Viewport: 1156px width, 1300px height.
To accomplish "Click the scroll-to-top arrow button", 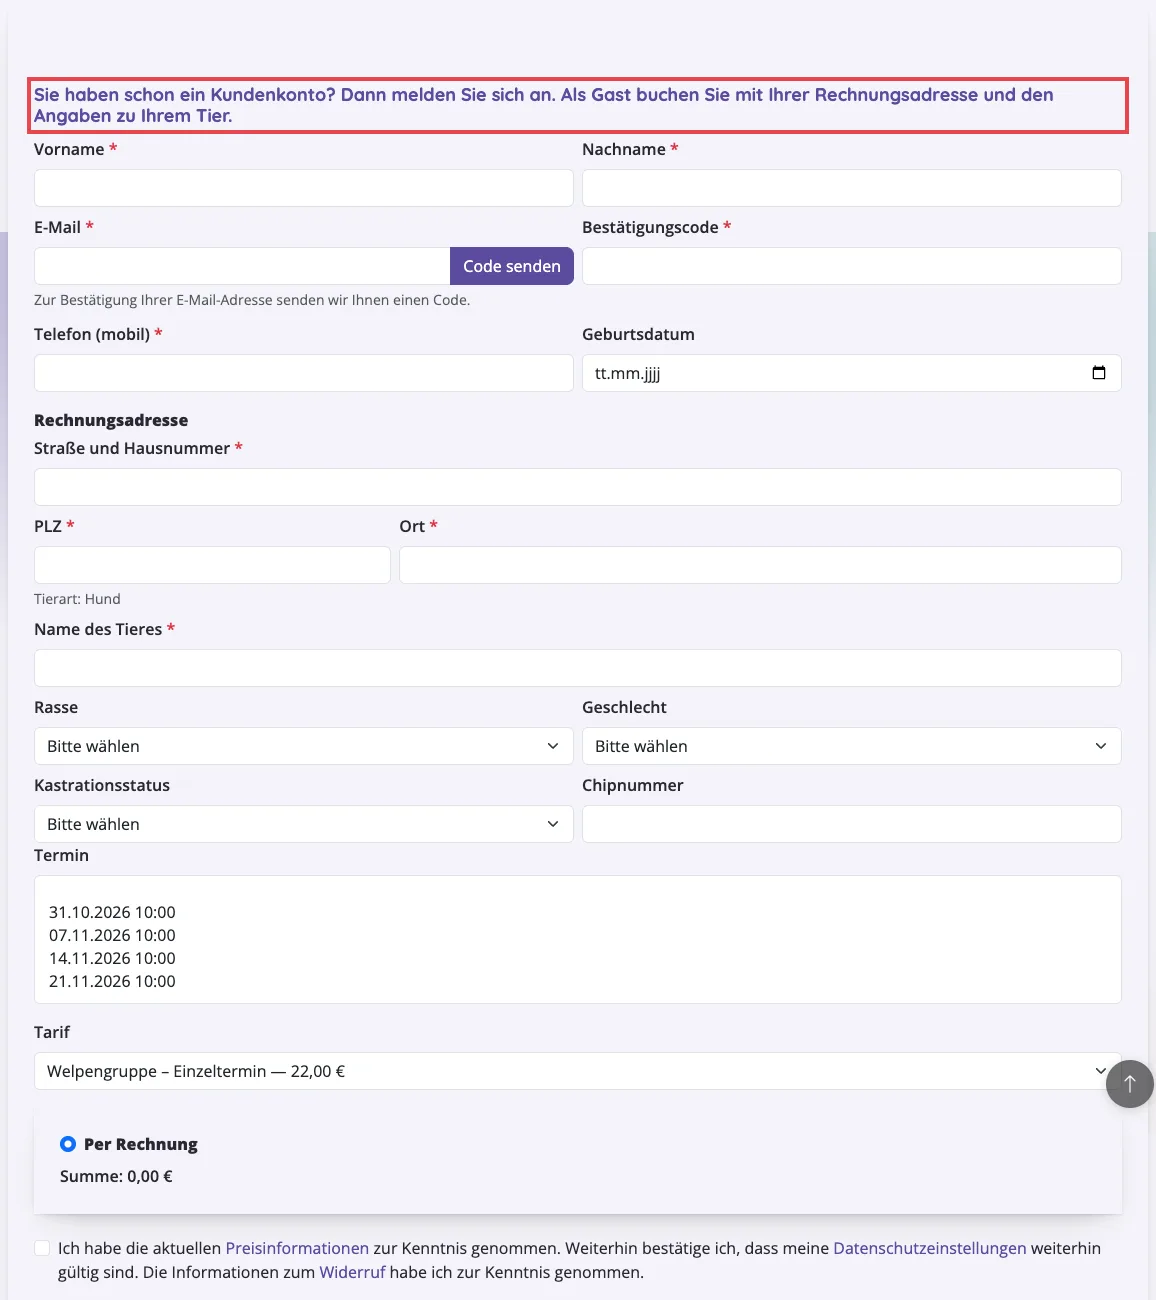I will coord(1130,1084).
